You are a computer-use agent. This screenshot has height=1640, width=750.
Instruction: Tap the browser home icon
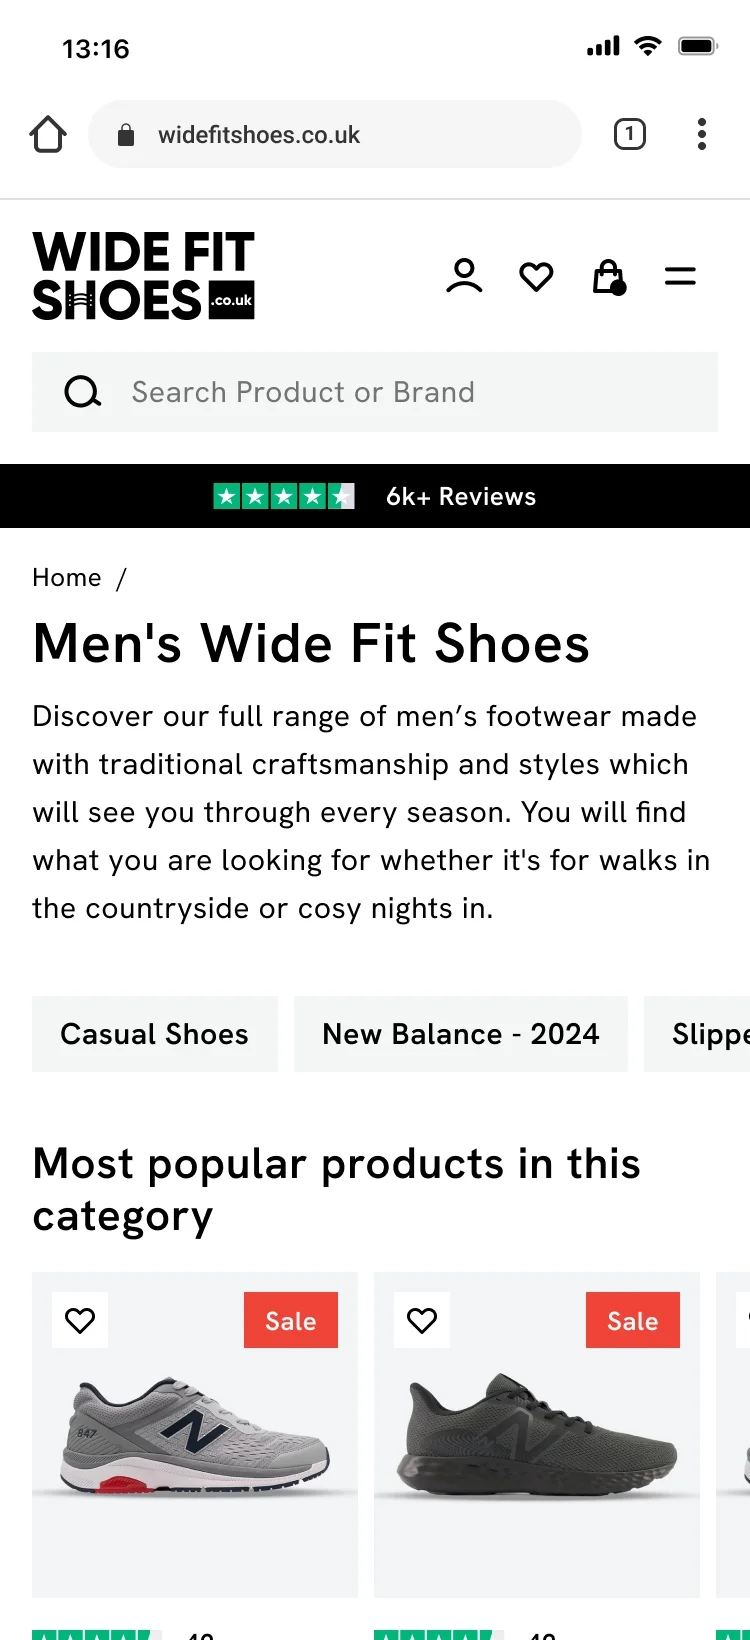click(48, 134)
